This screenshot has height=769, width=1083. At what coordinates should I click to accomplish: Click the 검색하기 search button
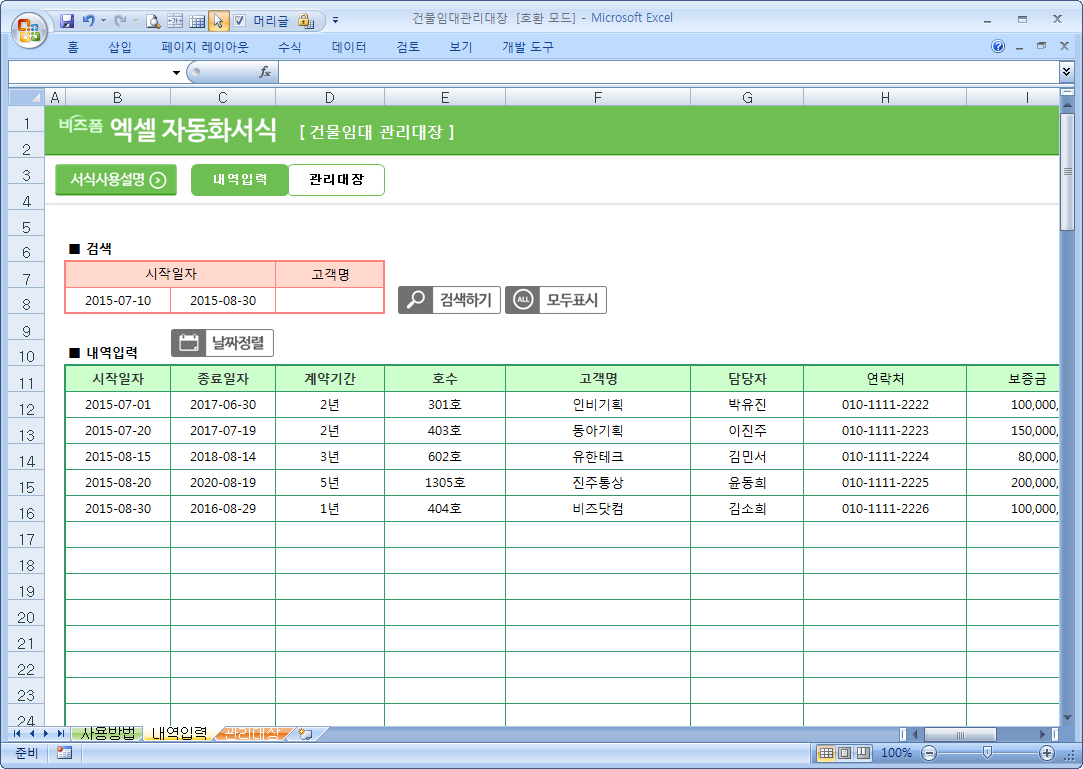(x=449, y=300)
